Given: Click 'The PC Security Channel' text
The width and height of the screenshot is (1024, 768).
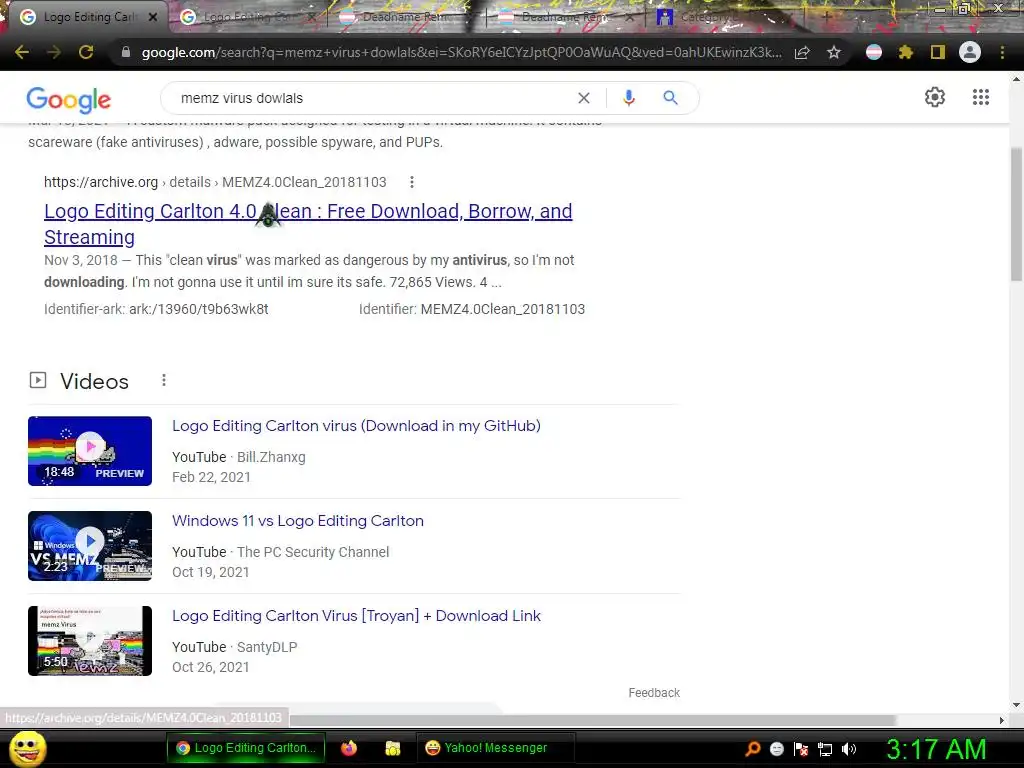Looking at the screenshot, I should [313, 552].
